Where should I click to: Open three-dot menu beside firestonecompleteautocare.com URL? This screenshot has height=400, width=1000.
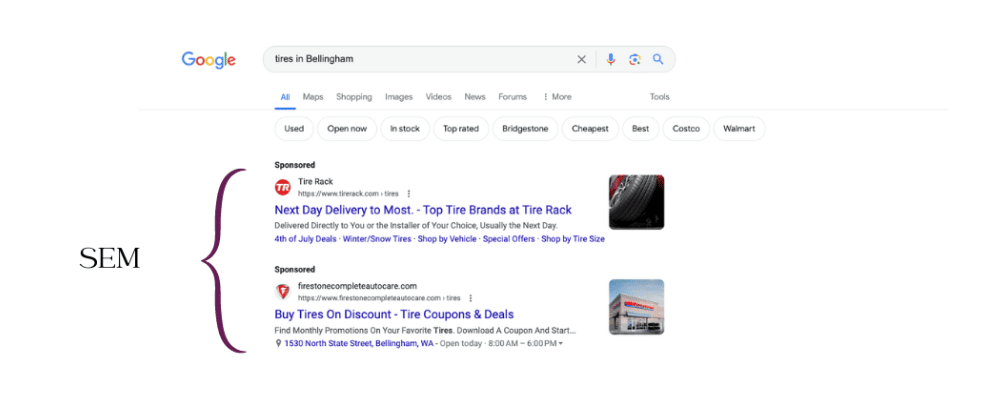click(470, 298)
